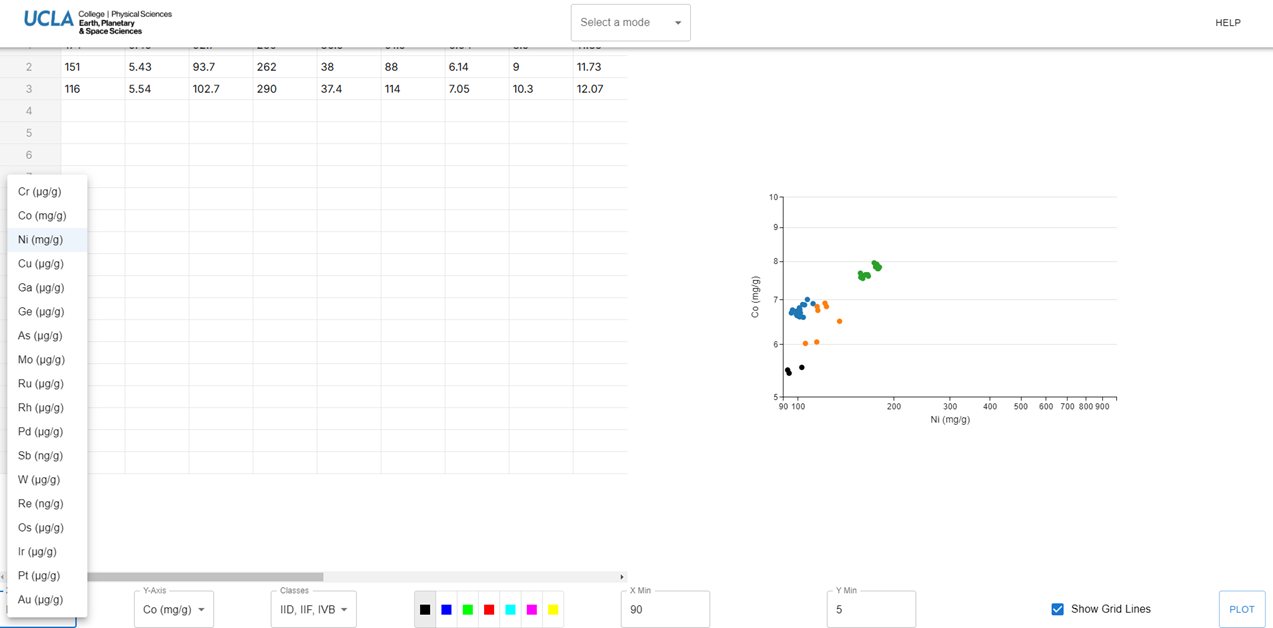Pick the yellow color swatch
Viewport: 1273px width, 628px height.
point(553,610)
